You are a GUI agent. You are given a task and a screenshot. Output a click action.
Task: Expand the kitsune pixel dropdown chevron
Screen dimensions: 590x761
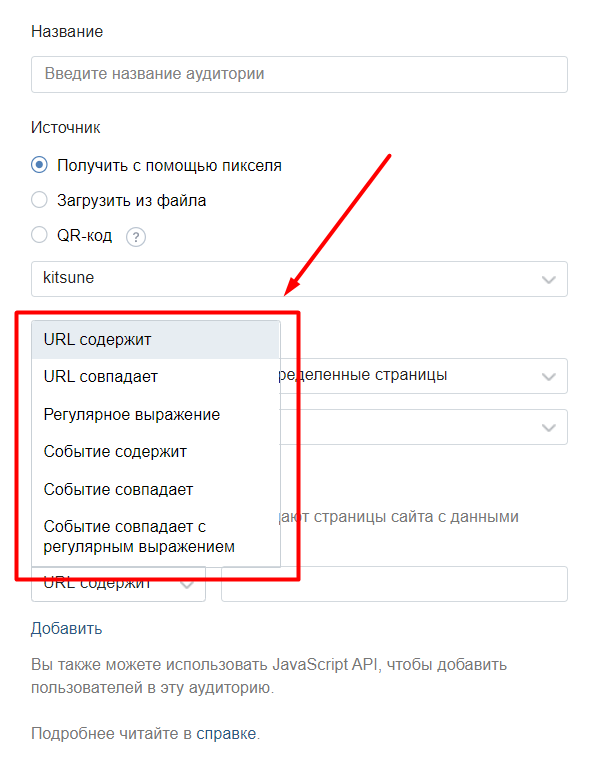[549, 280]
